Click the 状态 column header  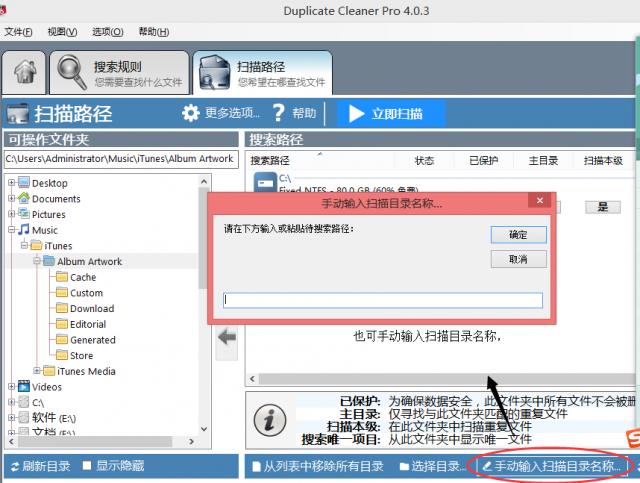[424, 160]
